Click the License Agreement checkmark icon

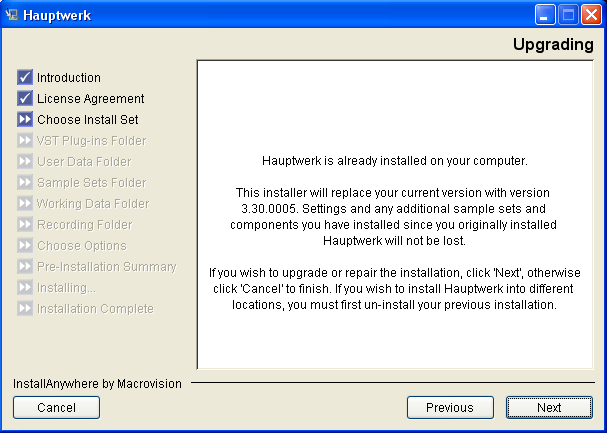tap(25, 98)
